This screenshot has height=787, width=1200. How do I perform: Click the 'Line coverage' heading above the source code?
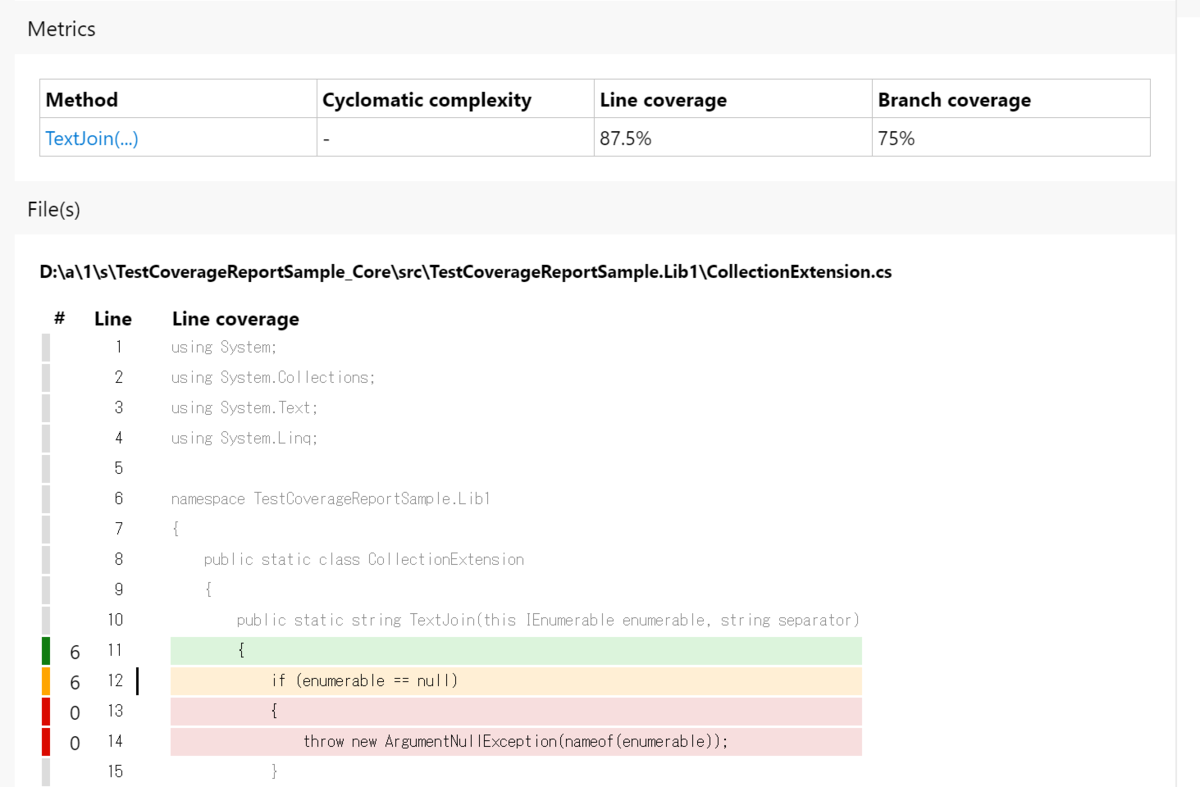point(236,319)
